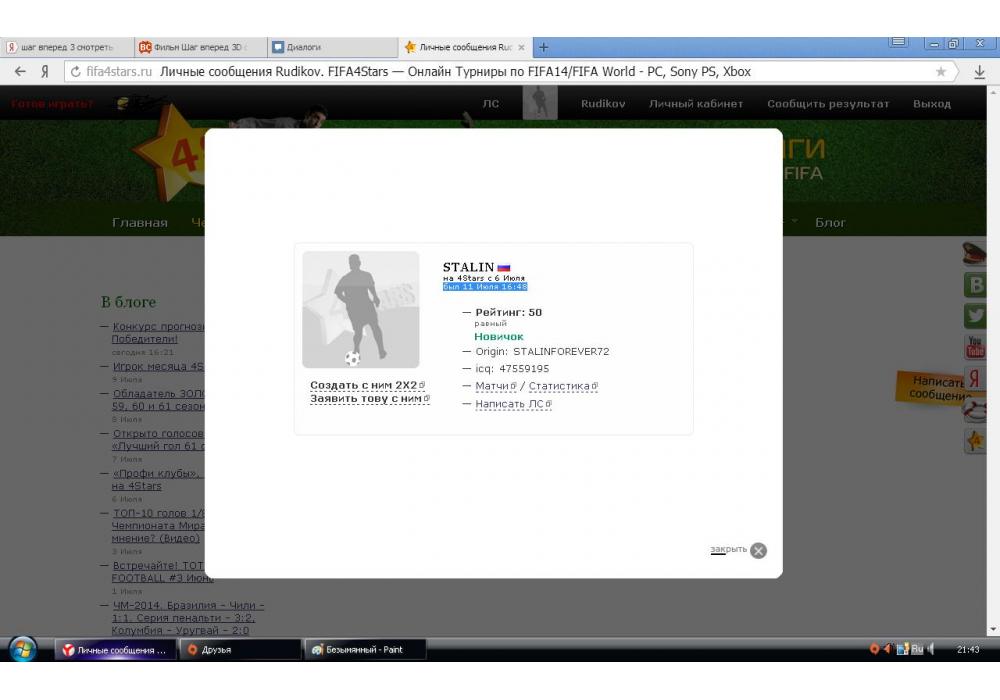Click 'Готов играть?' in the top bar
Image resolution: width=1000 pixels, height=700 pixels.
click(52, 103)
